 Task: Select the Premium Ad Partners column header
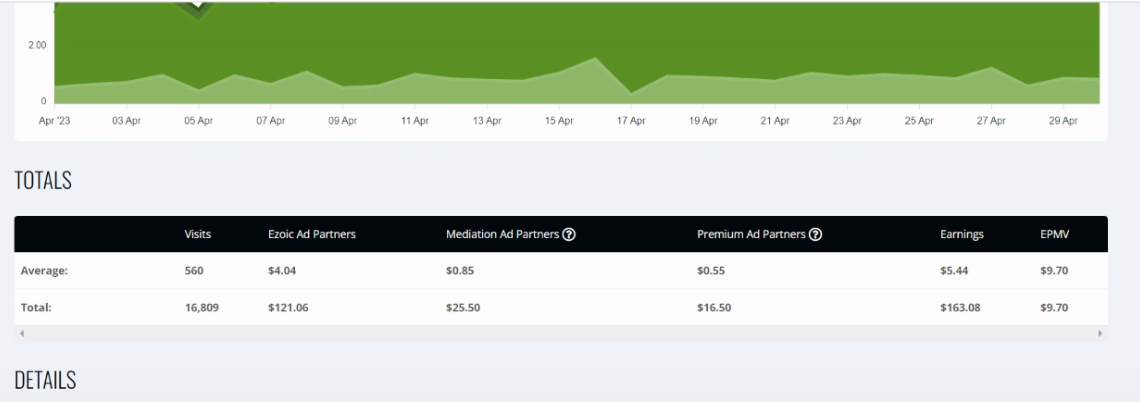[x=751, y=234]
